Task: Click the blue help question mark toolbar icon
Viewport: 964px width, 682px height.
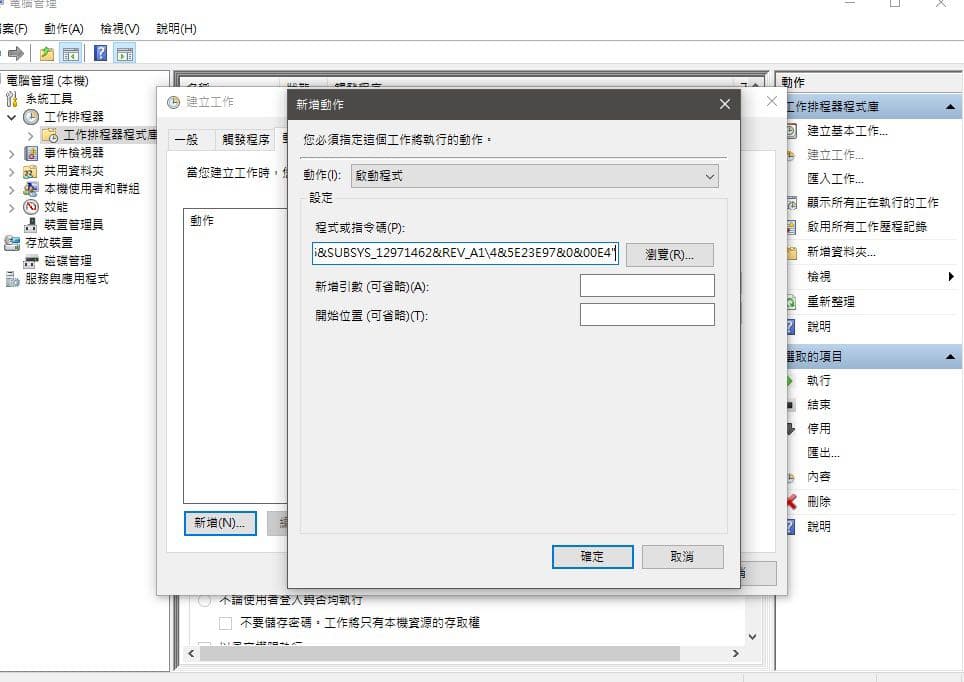Action: tap(101, 54)
